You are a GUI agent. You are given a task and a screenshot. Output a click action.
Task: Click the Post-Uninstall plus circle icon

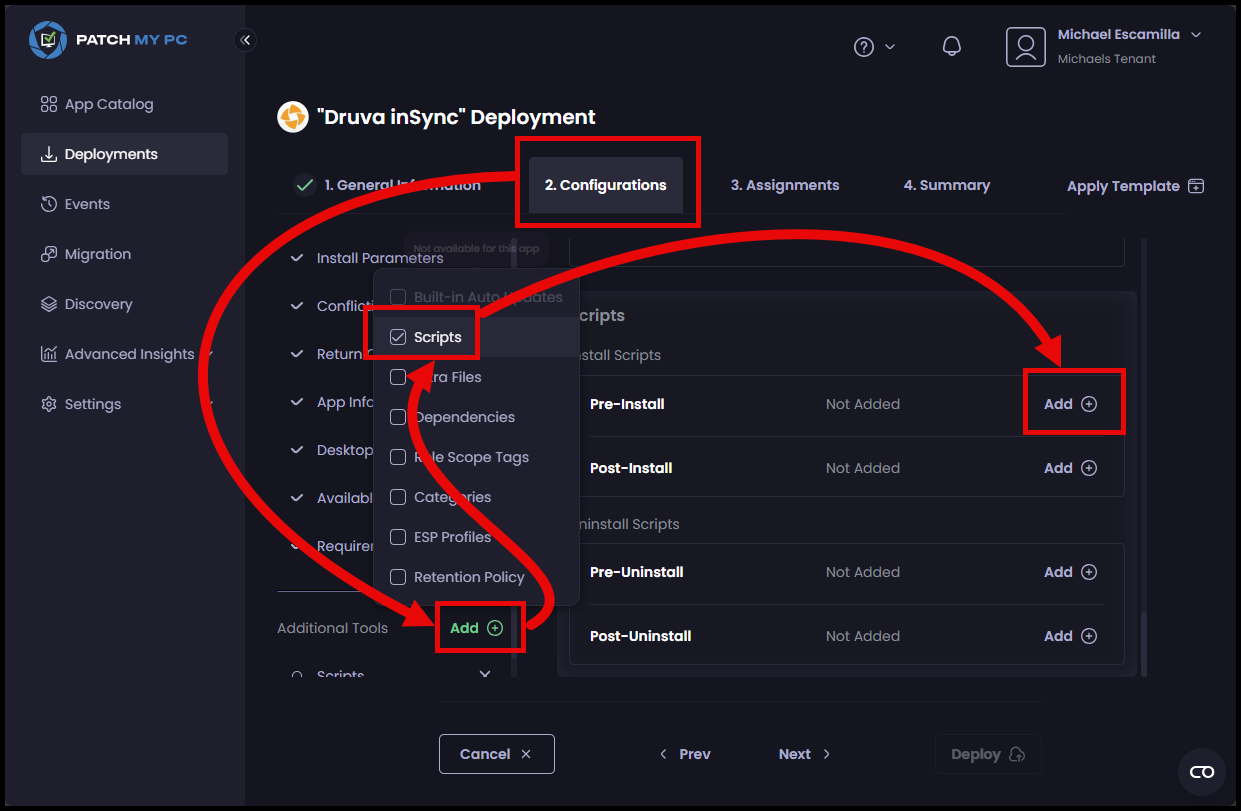coord(1089,636)
